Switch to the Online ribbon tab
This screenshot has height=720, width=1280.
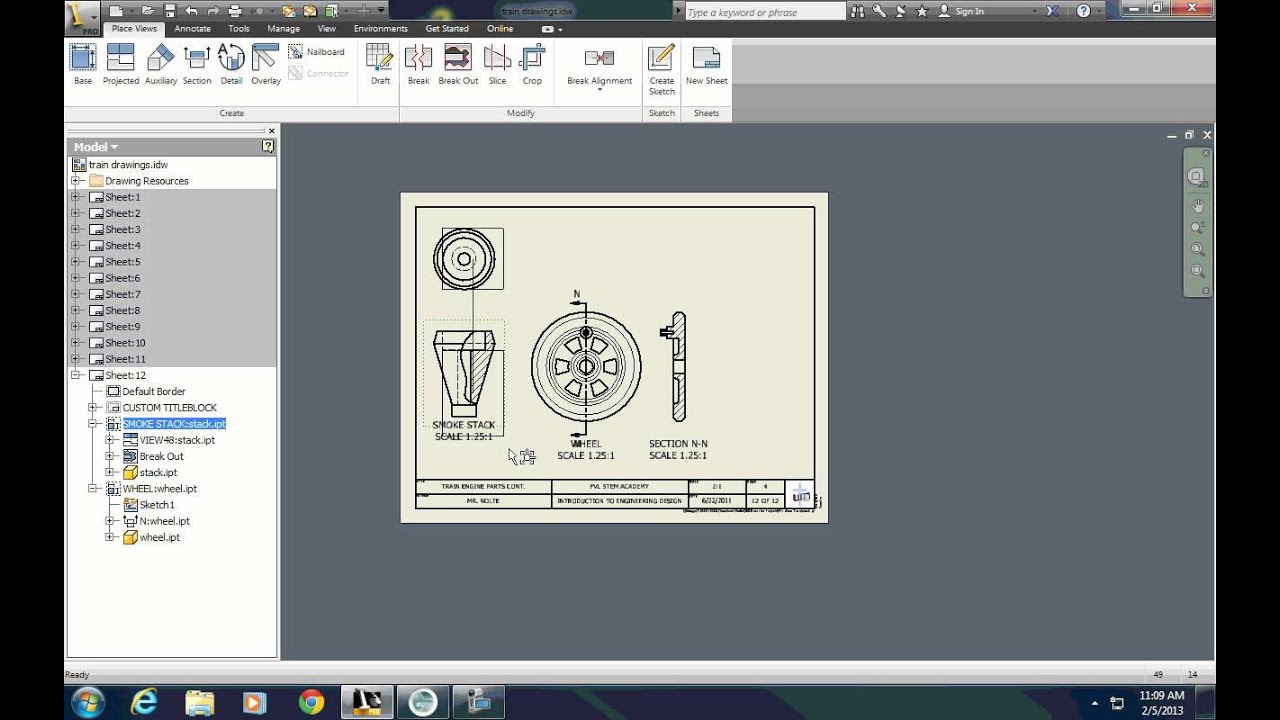pos(500,29)
